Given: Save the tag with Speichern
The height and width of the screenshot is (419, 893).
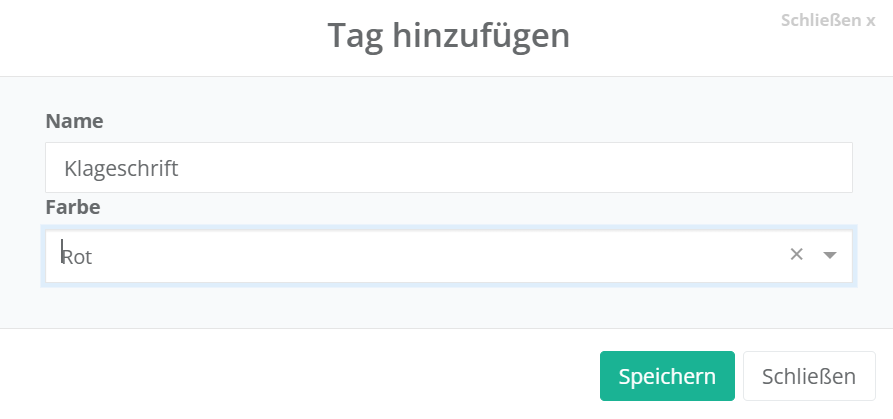Looking at the screenshot, I should point(667,376).
